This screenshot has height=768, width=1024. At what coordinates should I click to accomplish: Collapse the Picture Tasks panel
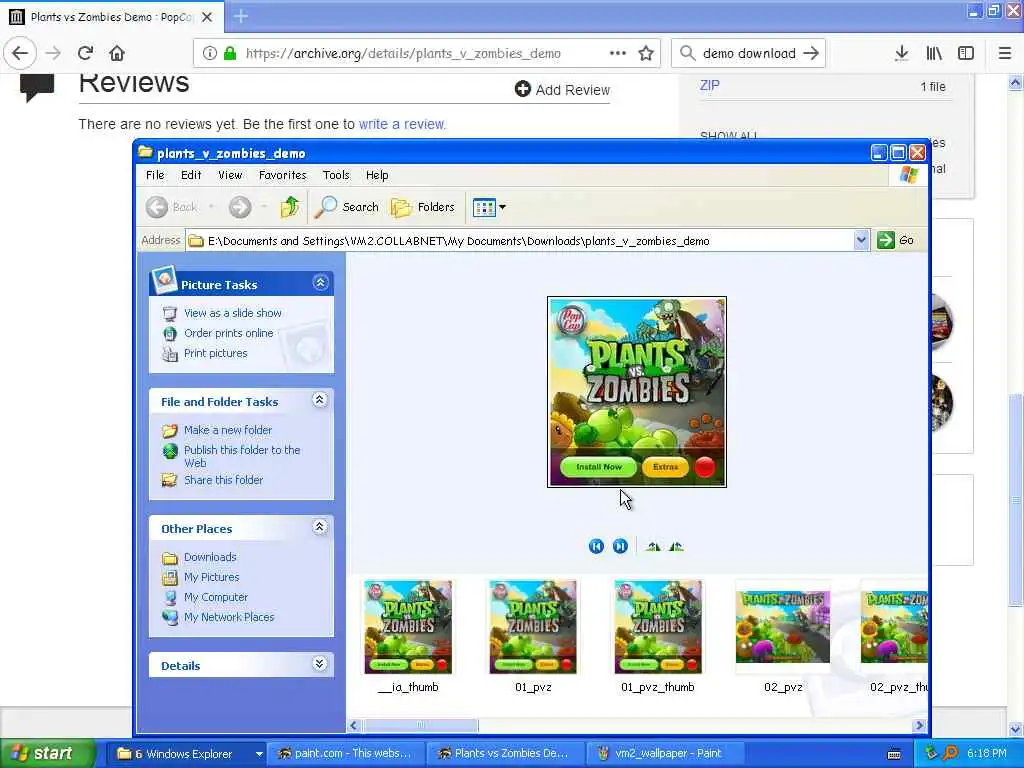[320, 283]
